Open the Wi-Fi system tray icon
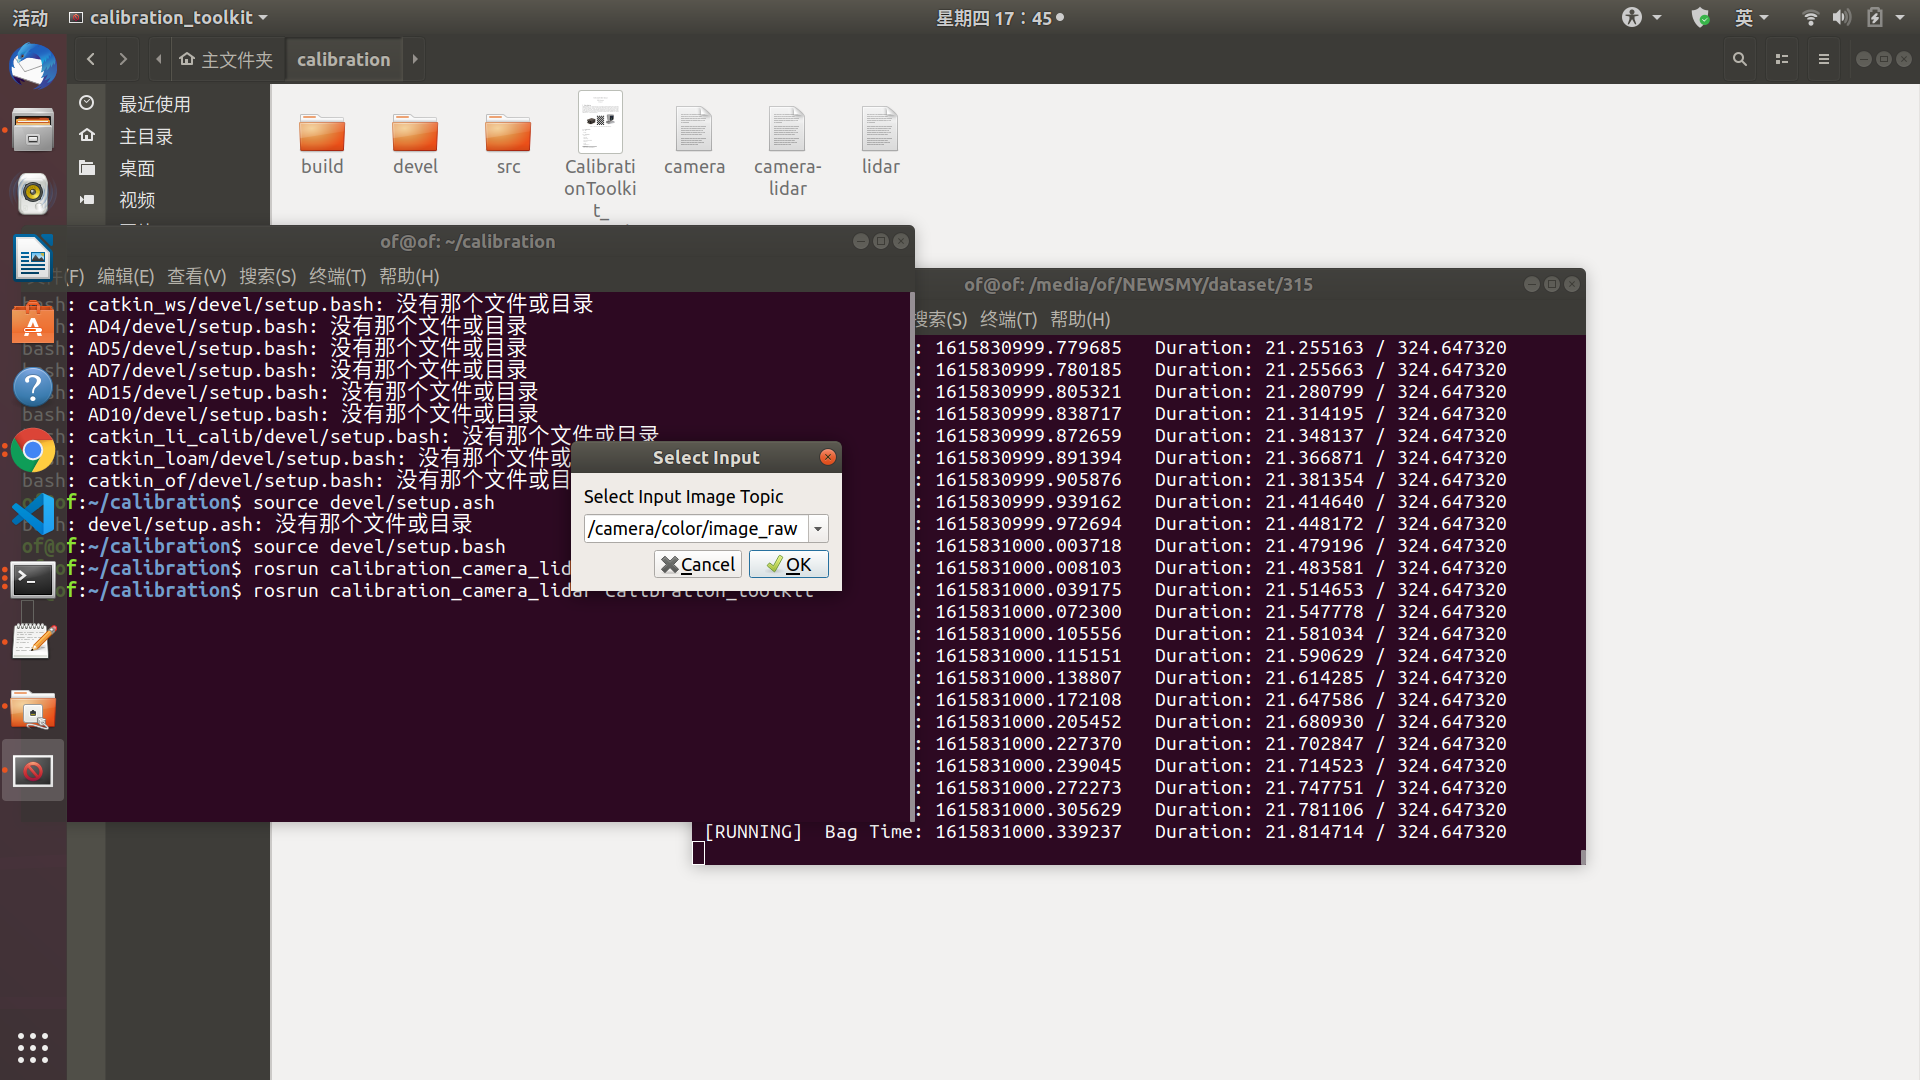Image resolution: width=1920 pixels, height=1080 pixels. click(x=1810, y=17)
